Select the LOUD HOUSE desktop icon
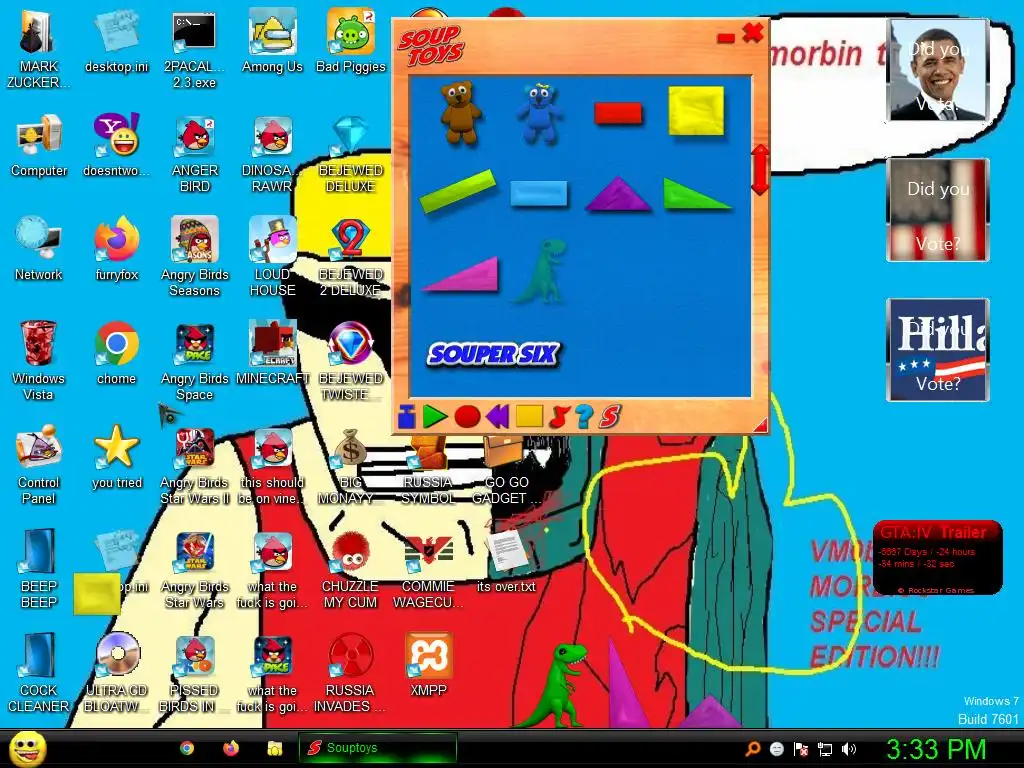1024x768 pixels. pos(272,257)
